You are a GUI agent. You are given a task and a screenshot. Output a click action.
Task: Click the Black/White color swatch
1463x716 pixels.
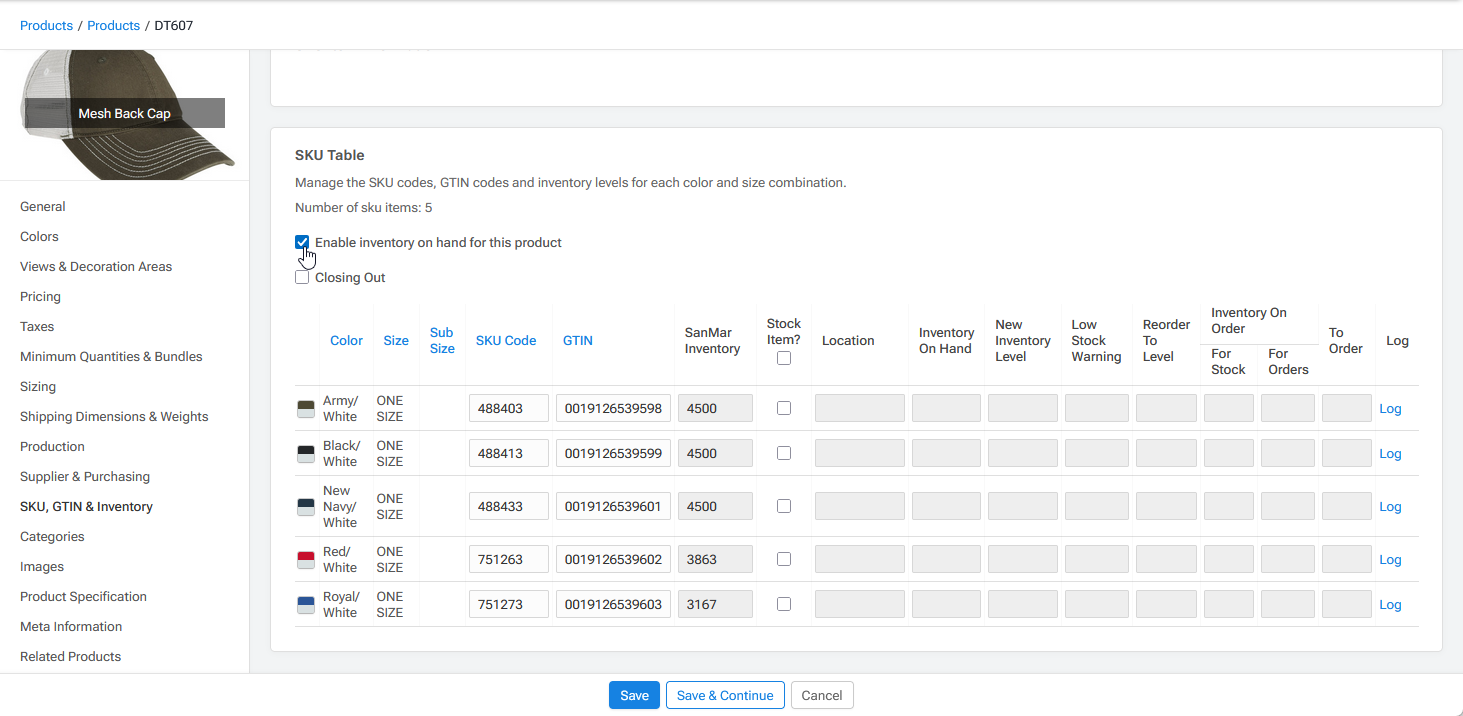click(305, 453)
